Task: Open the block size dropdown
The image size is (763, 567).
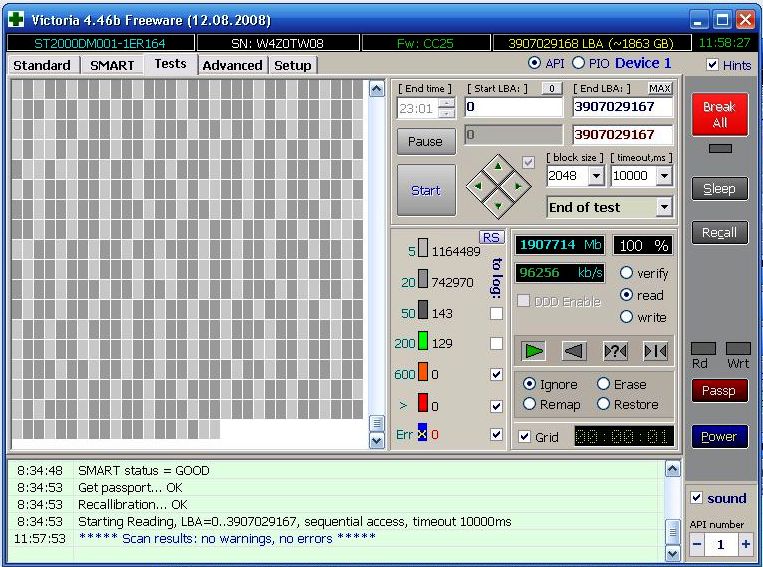Action: click(596, 176)
